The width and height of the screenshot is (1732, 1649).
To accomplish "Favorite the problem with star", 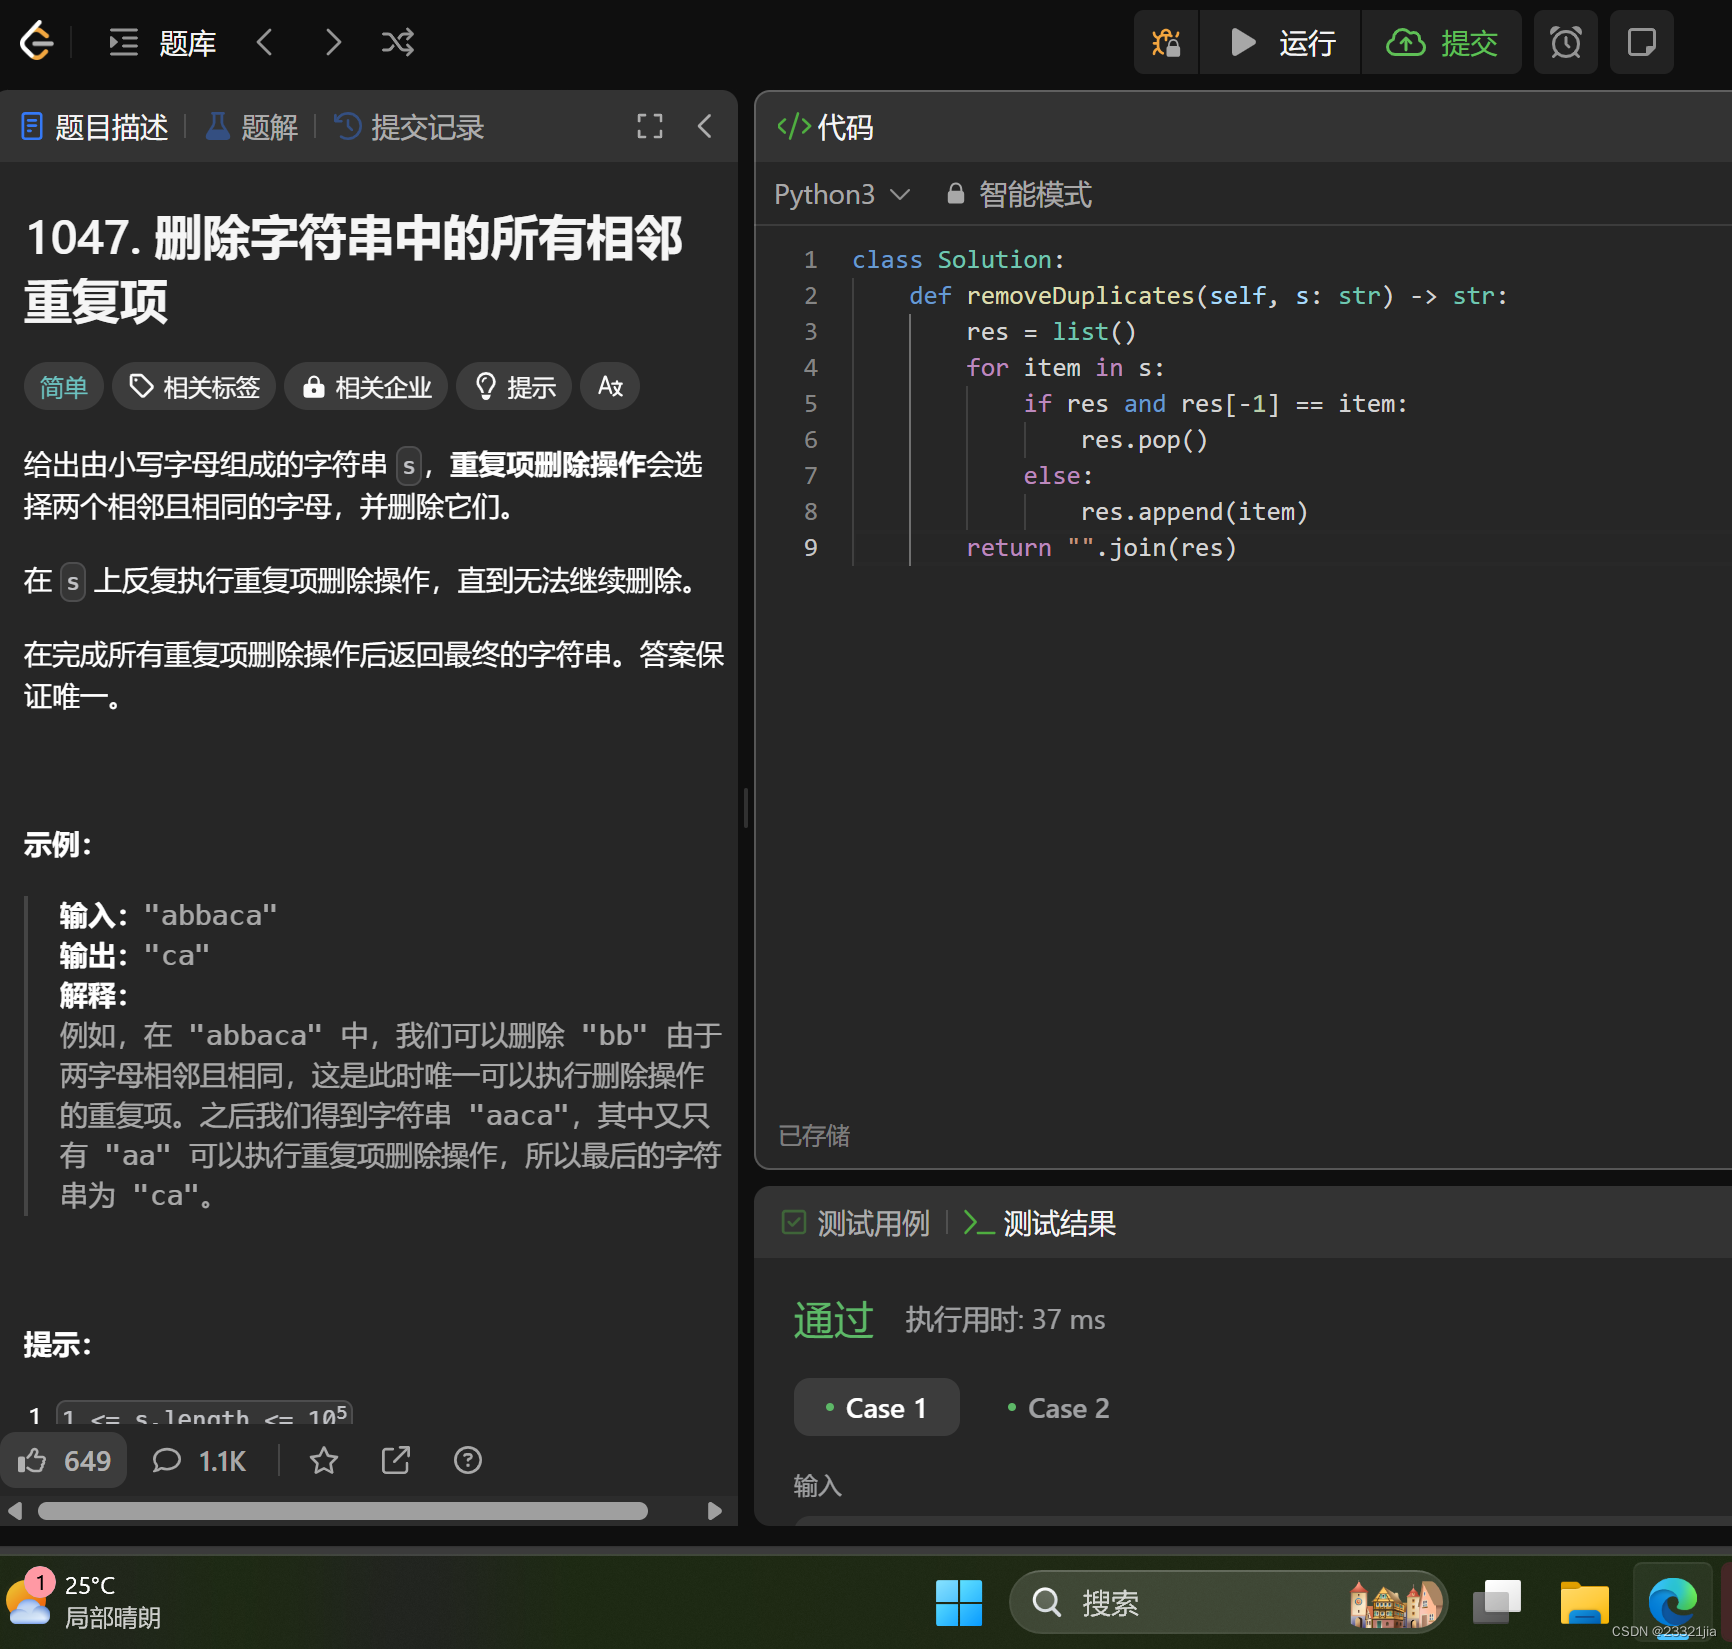I will click(323, 1461).
